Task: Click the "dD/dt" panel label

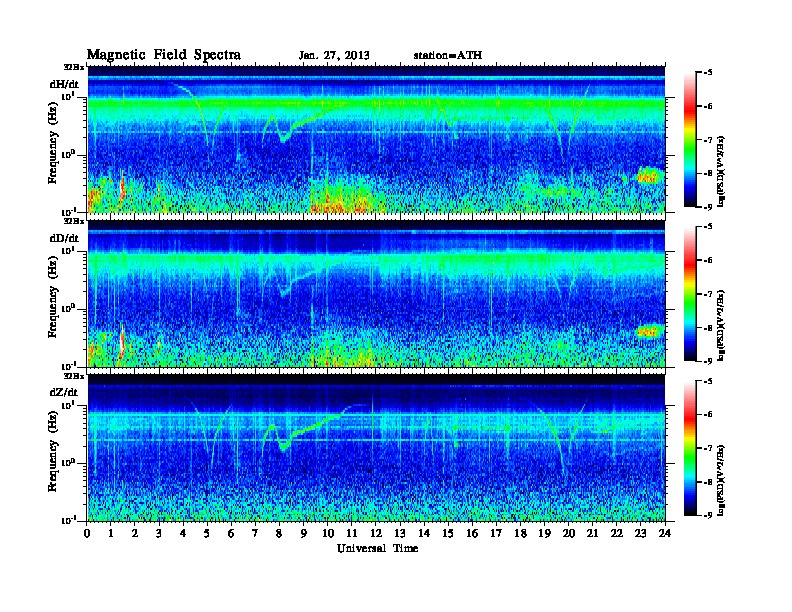Action: pyautogui.click(x=64, y=238)
